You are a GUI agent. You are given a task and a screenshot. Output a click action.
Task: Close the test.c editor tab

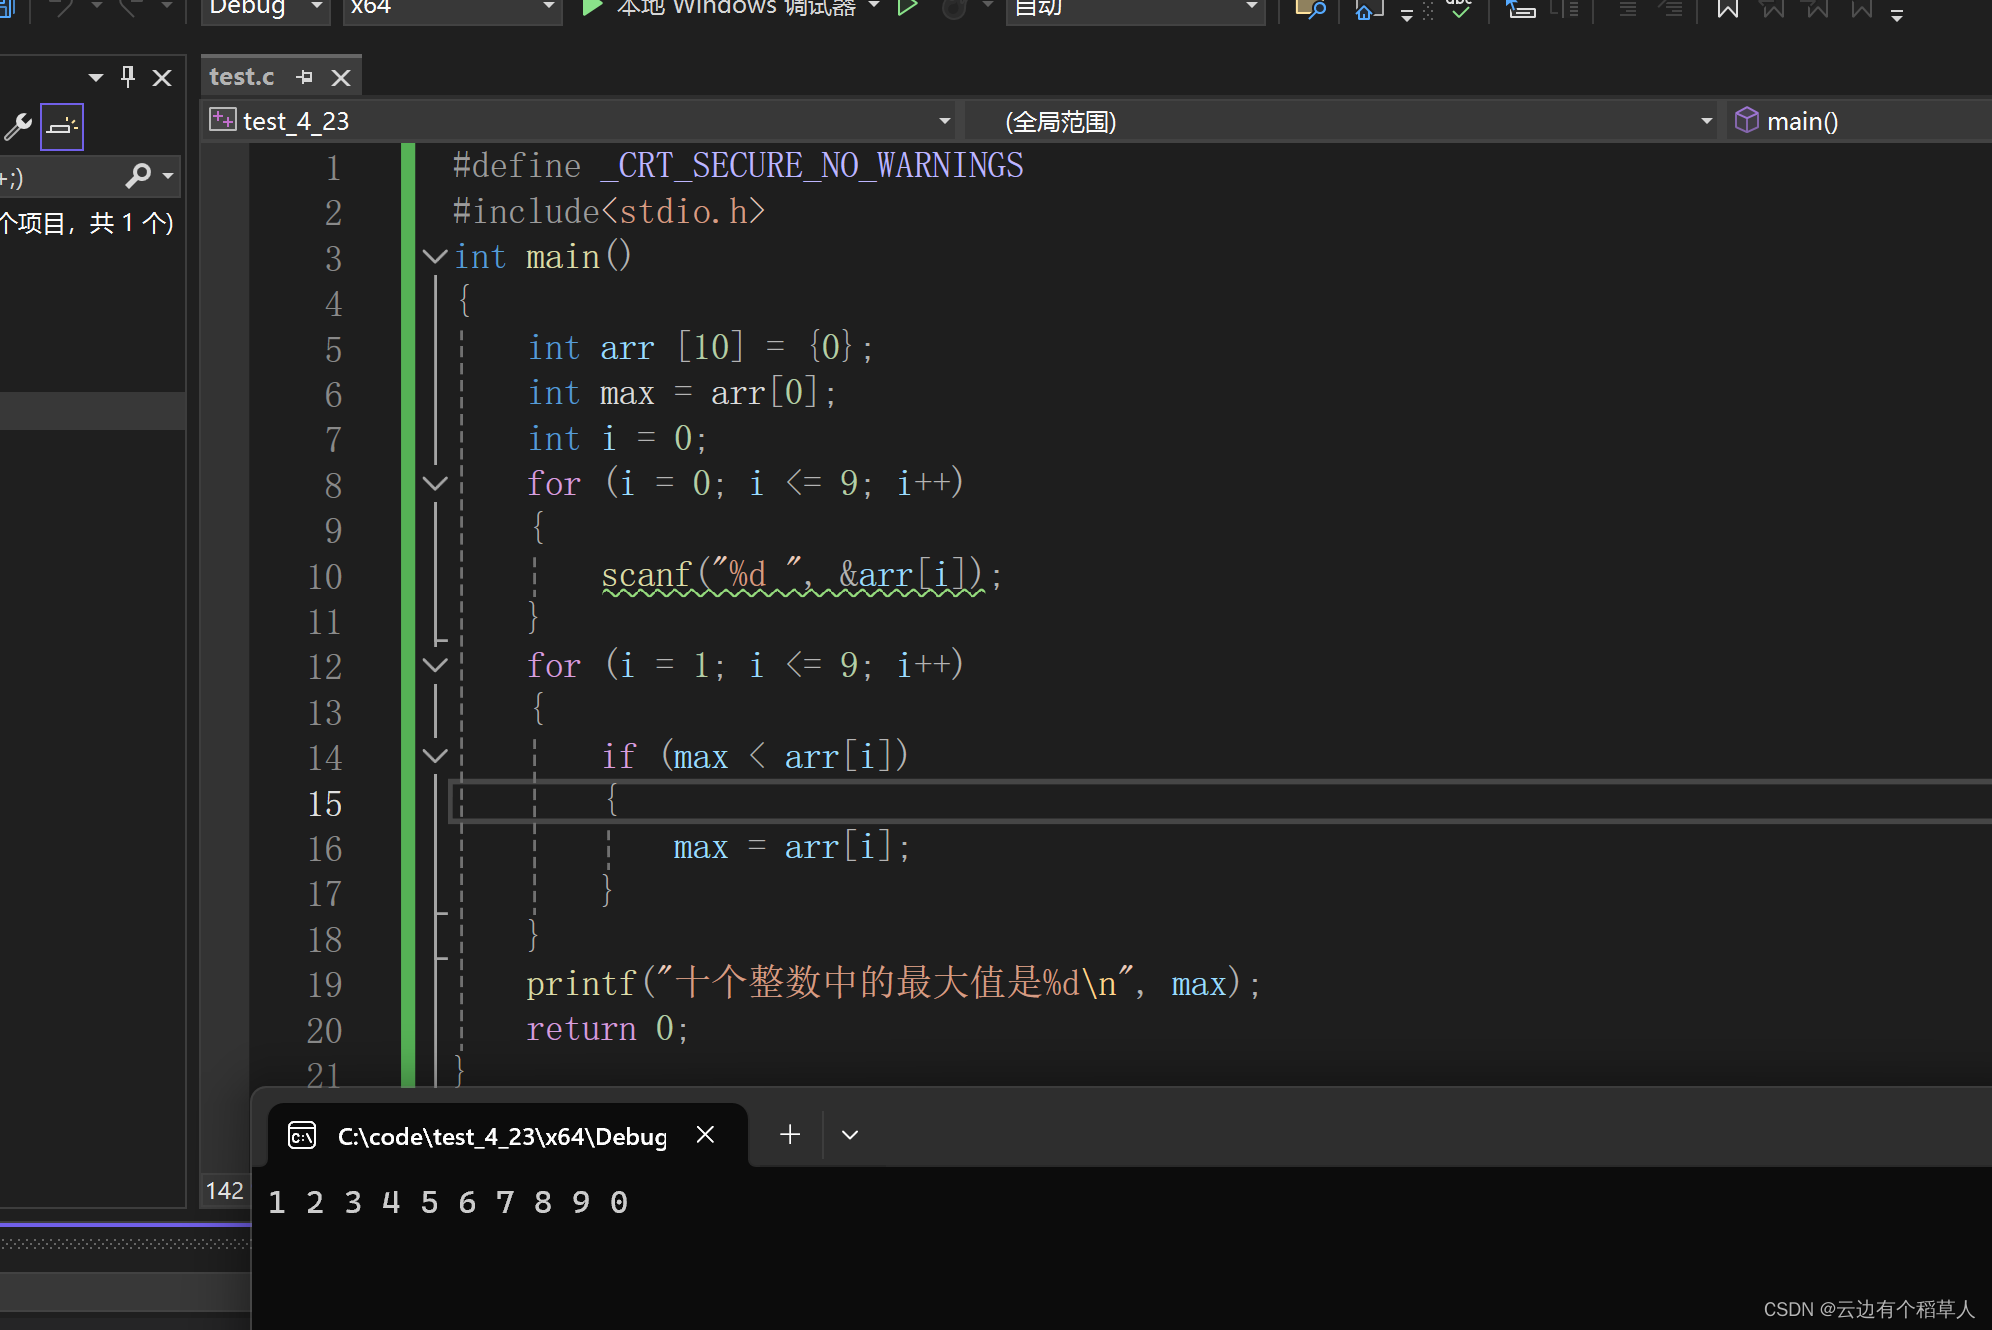(x=341, y=77)
